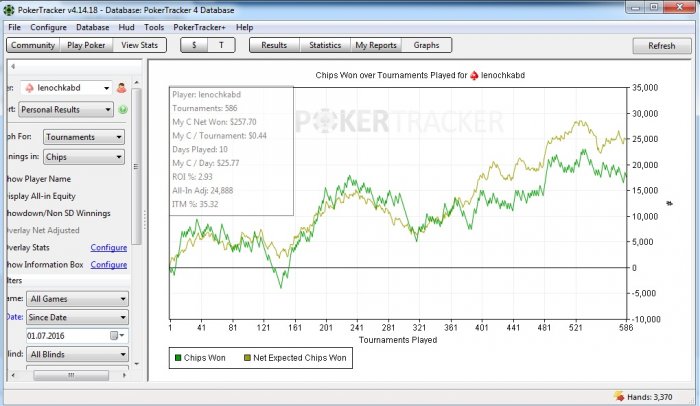Toggle the Overlay Stats option
The height and width of the screenshot is (406, 700).
28,247
